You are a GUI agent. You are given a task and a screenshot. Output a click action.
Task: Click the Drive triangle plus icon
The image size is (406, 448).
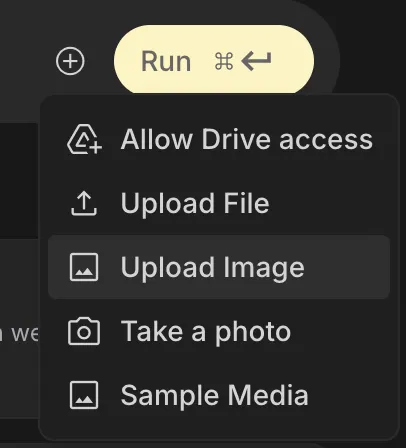point(84,139)
